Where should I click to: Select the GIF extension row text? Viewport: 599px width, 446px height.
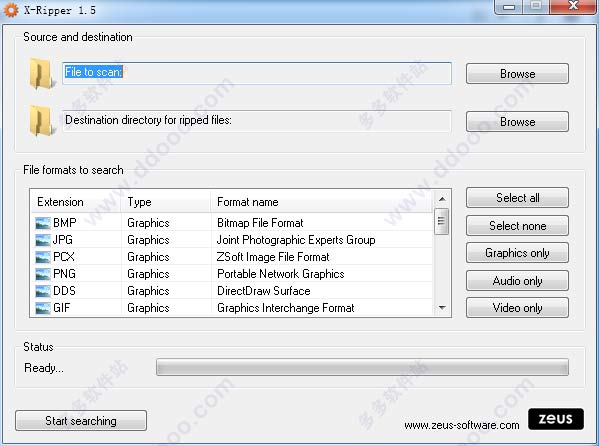(x=62, y=308)
